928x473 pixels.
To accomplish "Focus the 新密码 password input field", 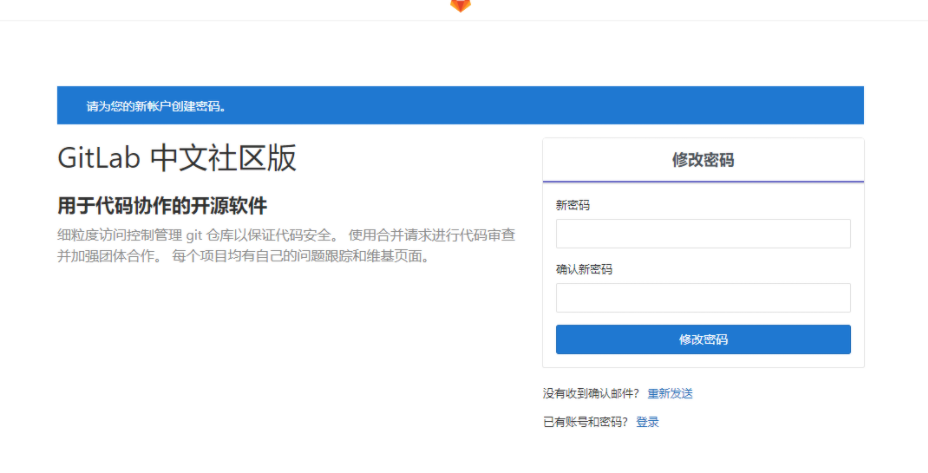I will tap(703, 234).
